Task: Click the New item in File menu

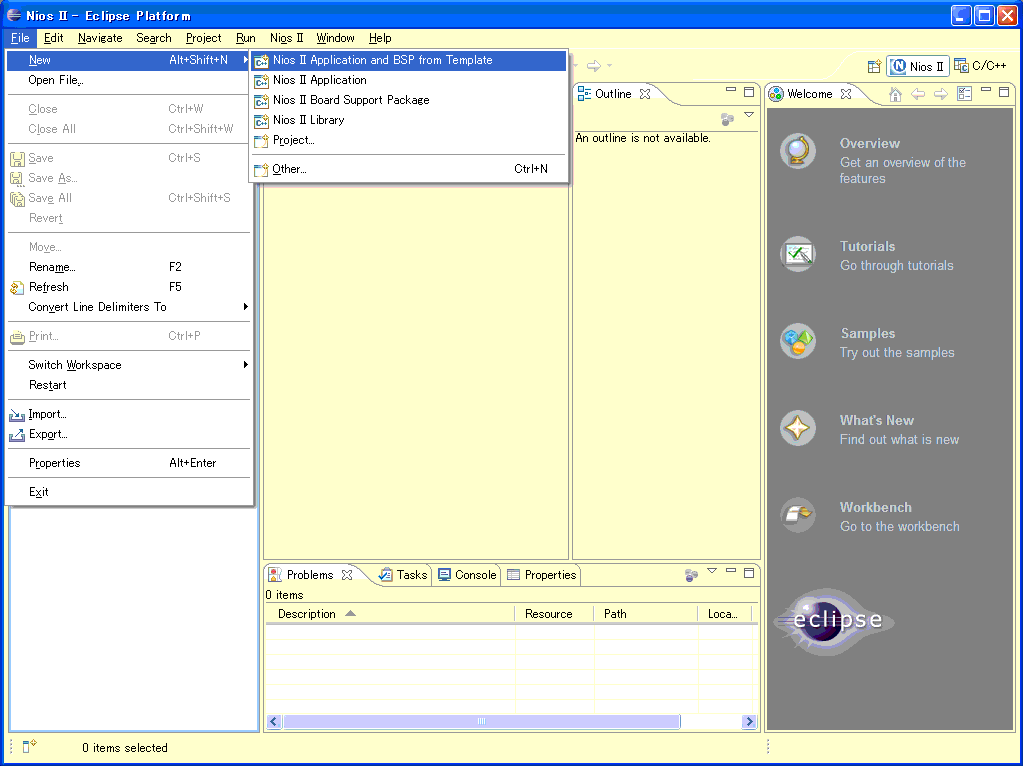Action: coord(129,60)
